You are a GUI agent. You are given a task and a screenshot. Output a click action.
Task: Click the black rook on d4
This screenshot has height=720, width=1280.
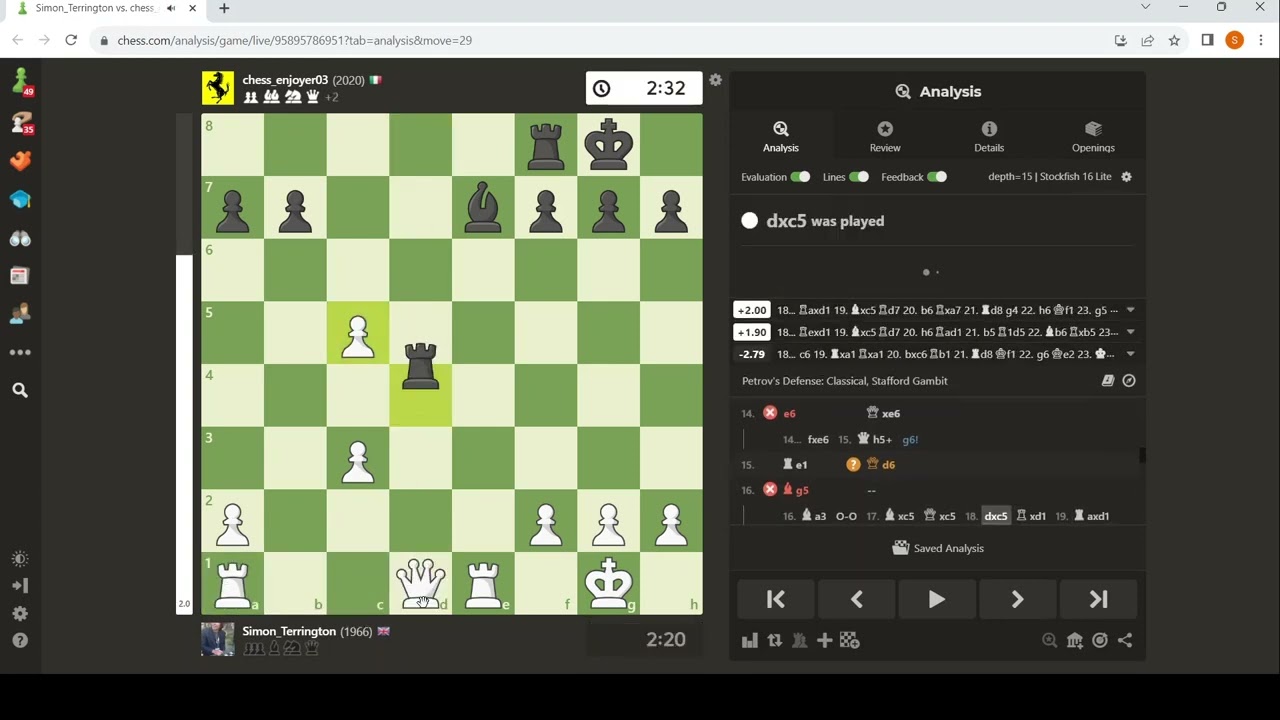tap(420, 364)
